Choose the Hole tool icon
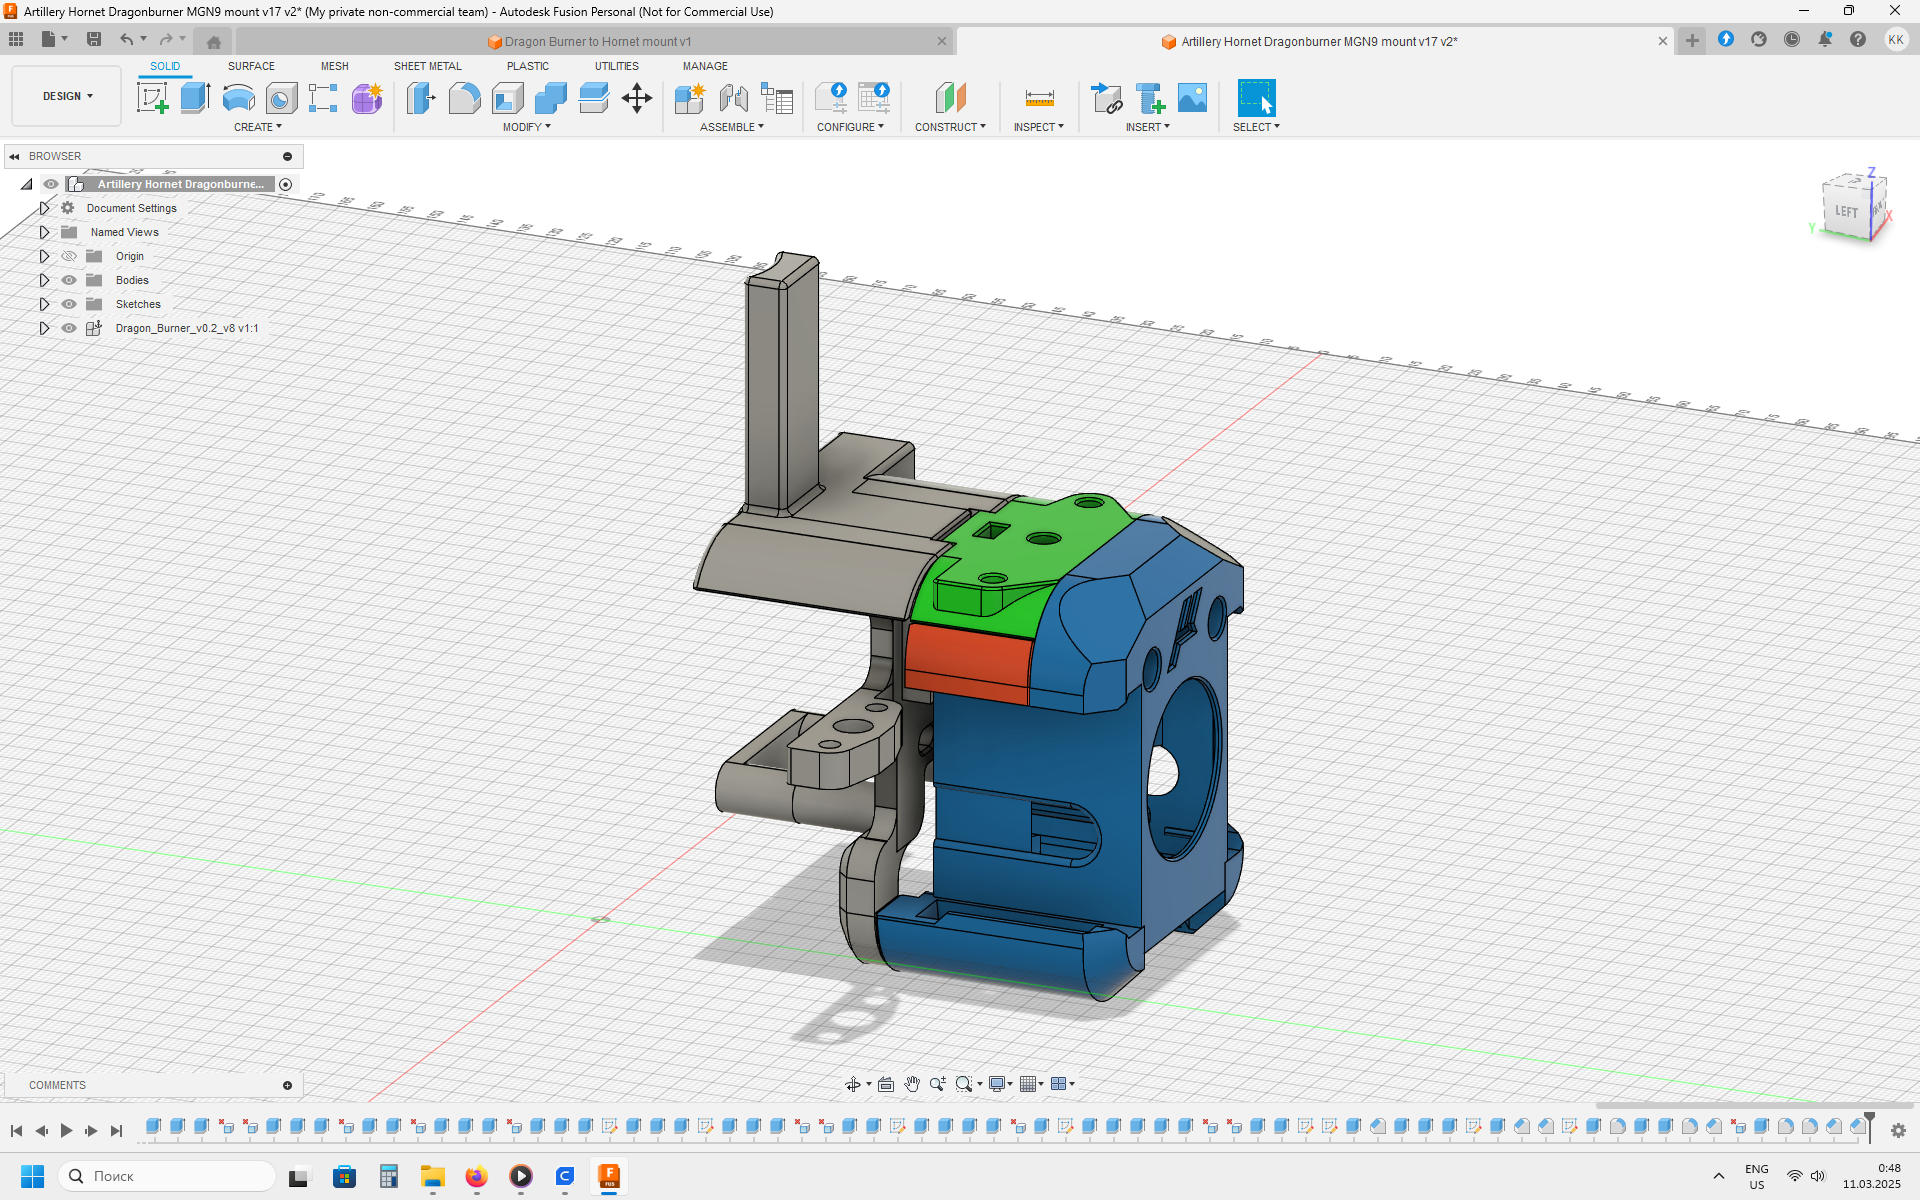Viewport: 1920px width, 1200px height. pyautogui.click(x=281, y=98)
